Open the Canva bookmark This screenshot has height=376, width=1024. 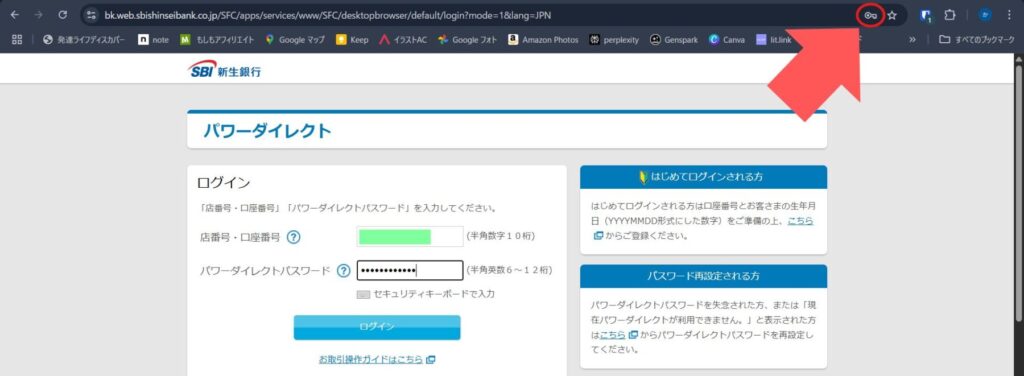727,40
